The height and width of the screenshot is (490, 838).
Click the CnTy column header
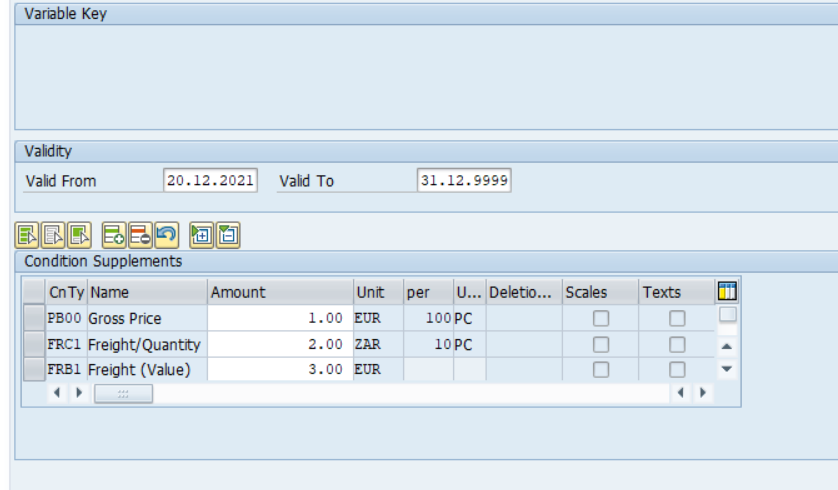click(67, 292)
